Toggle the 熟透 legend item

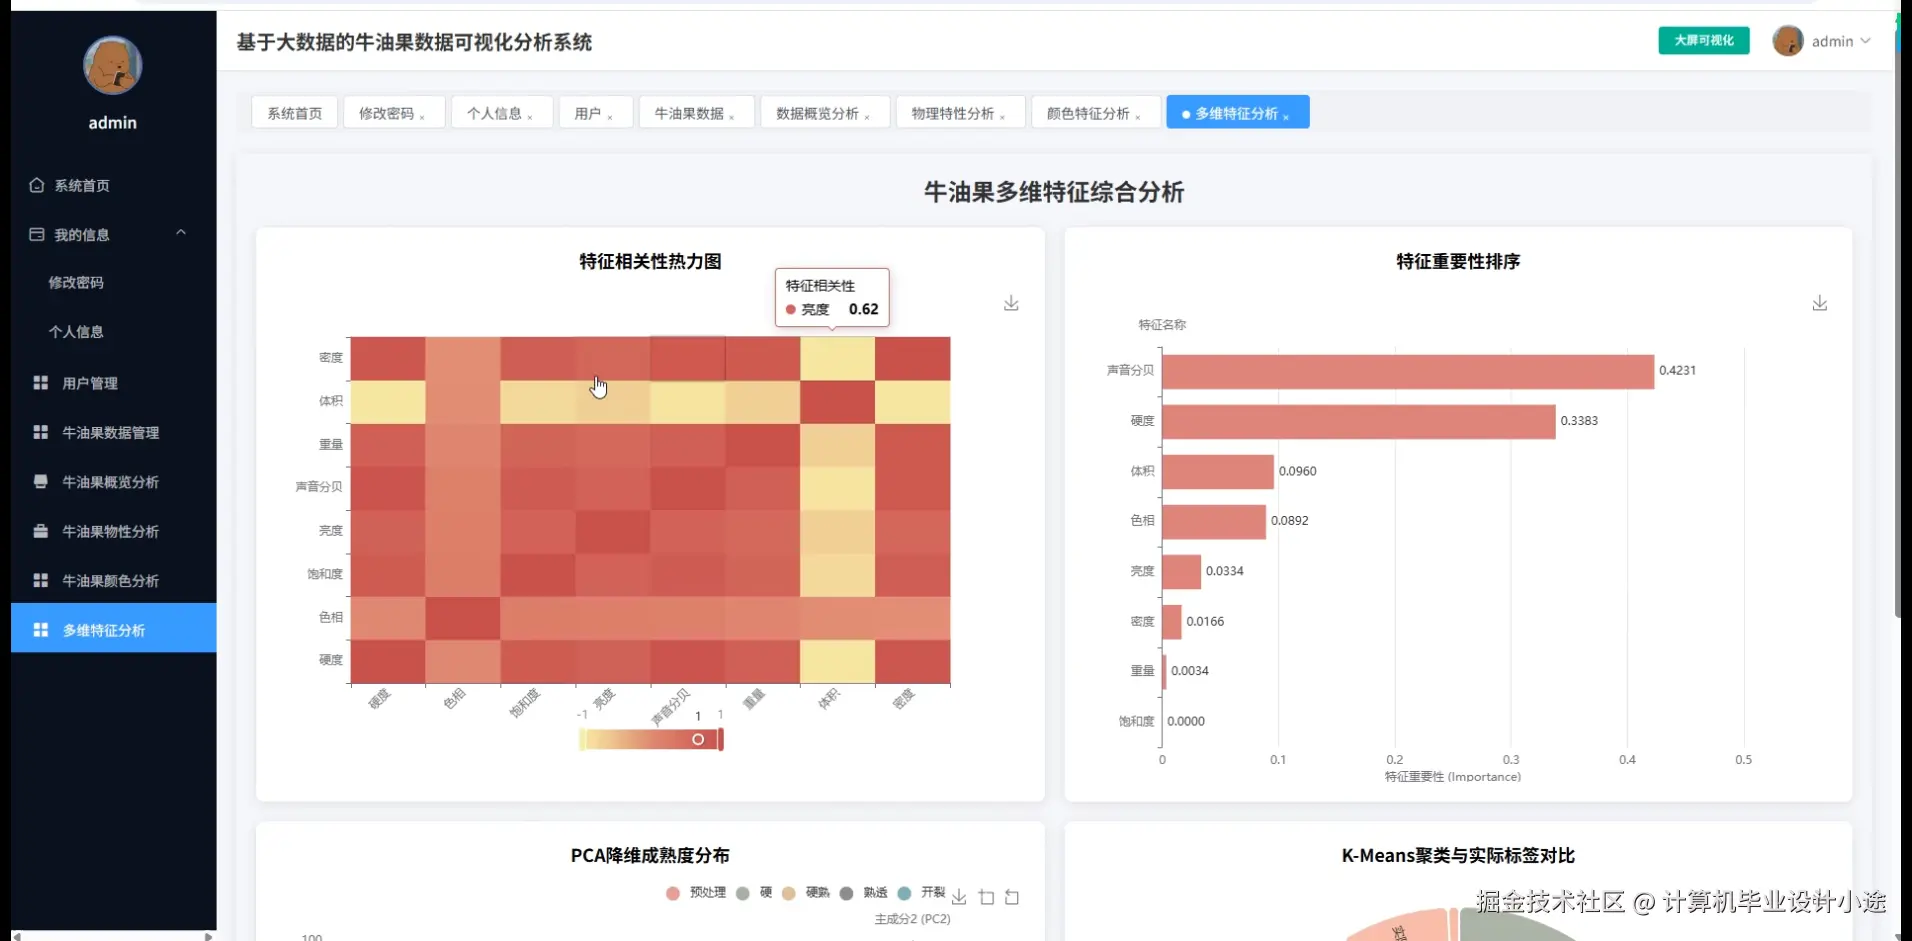pyautogui.click(x=864, y=893)
